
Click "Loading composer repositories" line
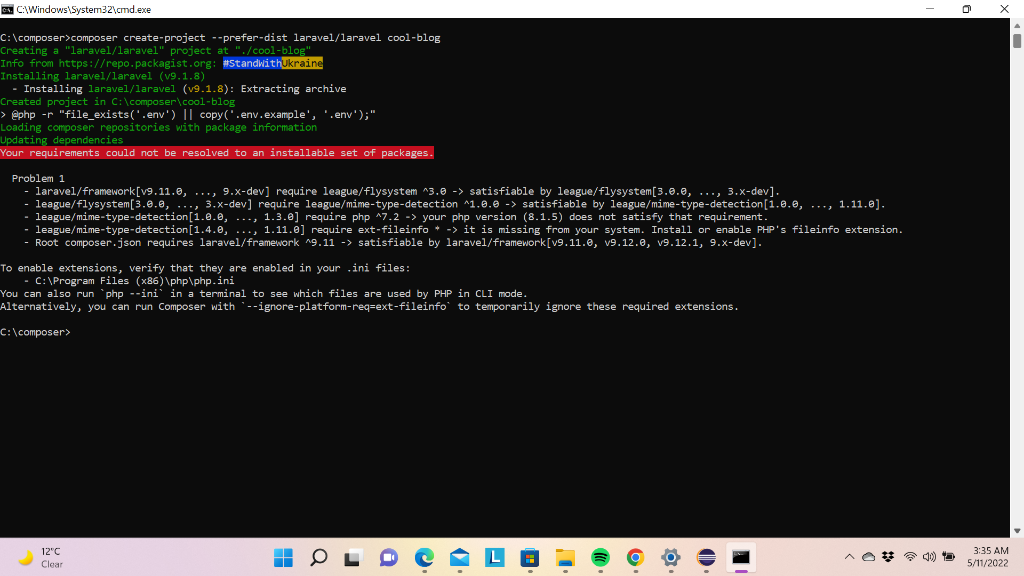159,127
